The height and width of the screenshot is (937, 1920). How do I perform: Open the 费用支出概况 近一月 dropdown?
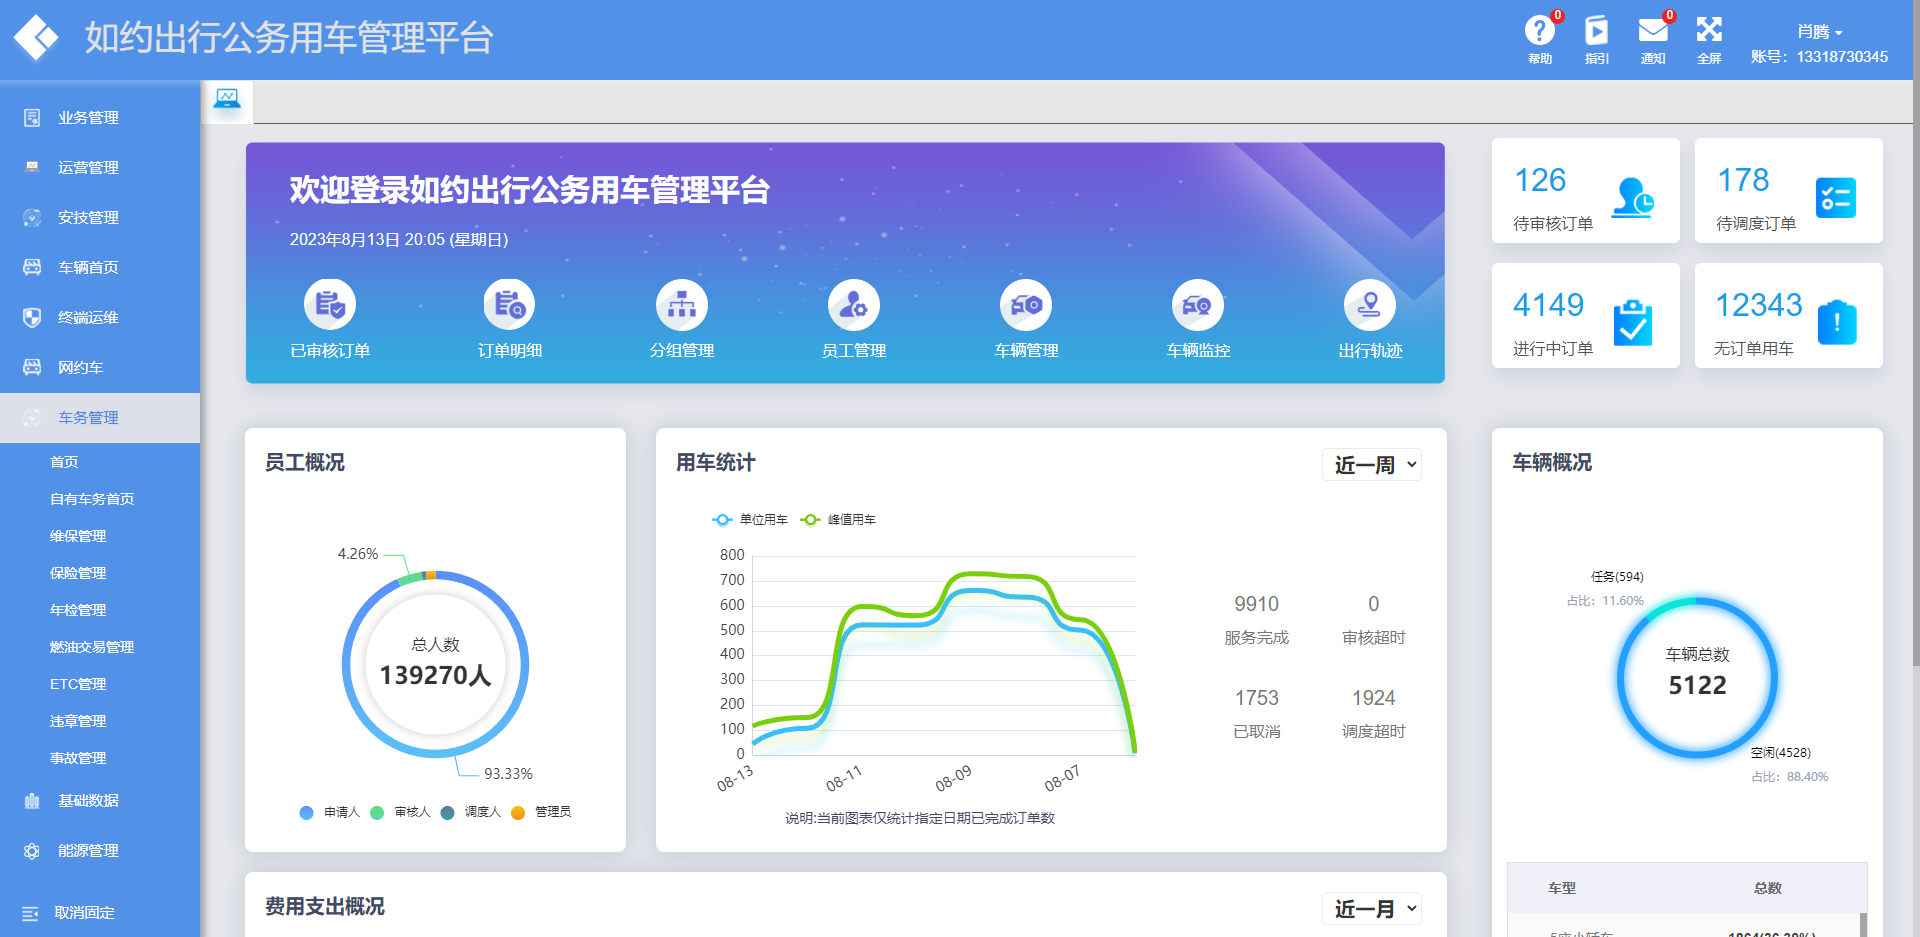point(1372,908)
